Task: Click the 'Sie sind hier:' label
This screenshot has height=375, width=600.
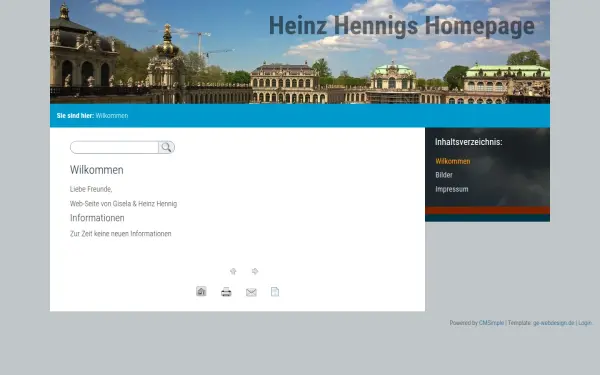Action: 75,116
